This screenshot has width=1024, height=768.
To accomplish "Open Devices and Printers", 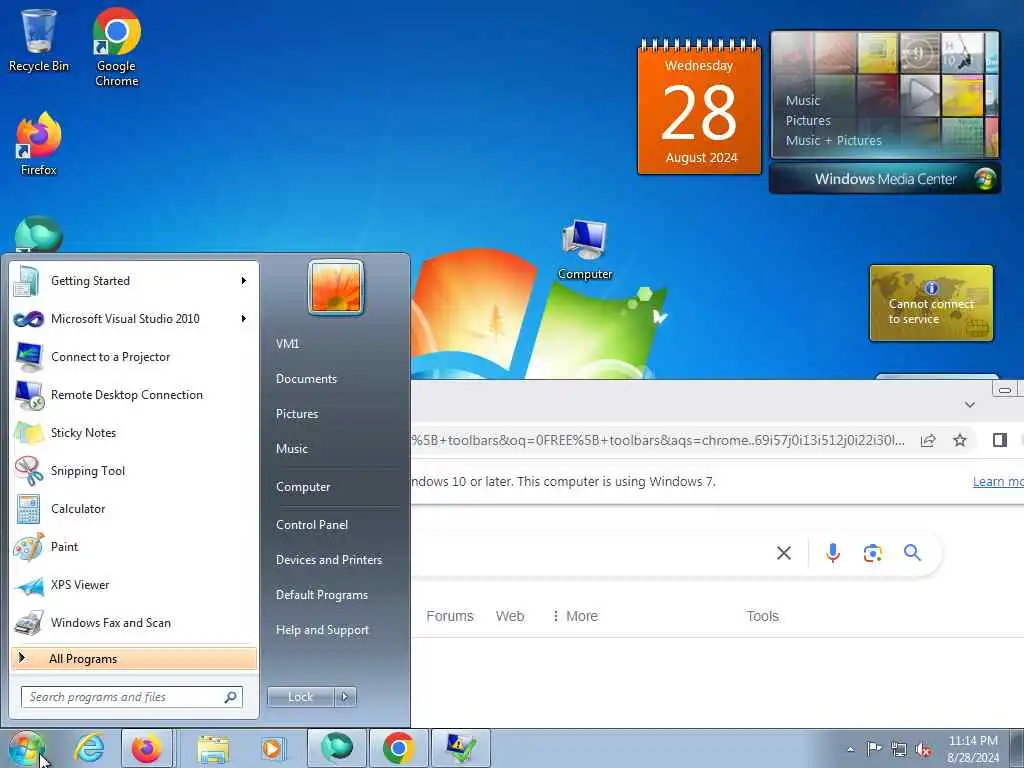I will click(x=329, y=560).
